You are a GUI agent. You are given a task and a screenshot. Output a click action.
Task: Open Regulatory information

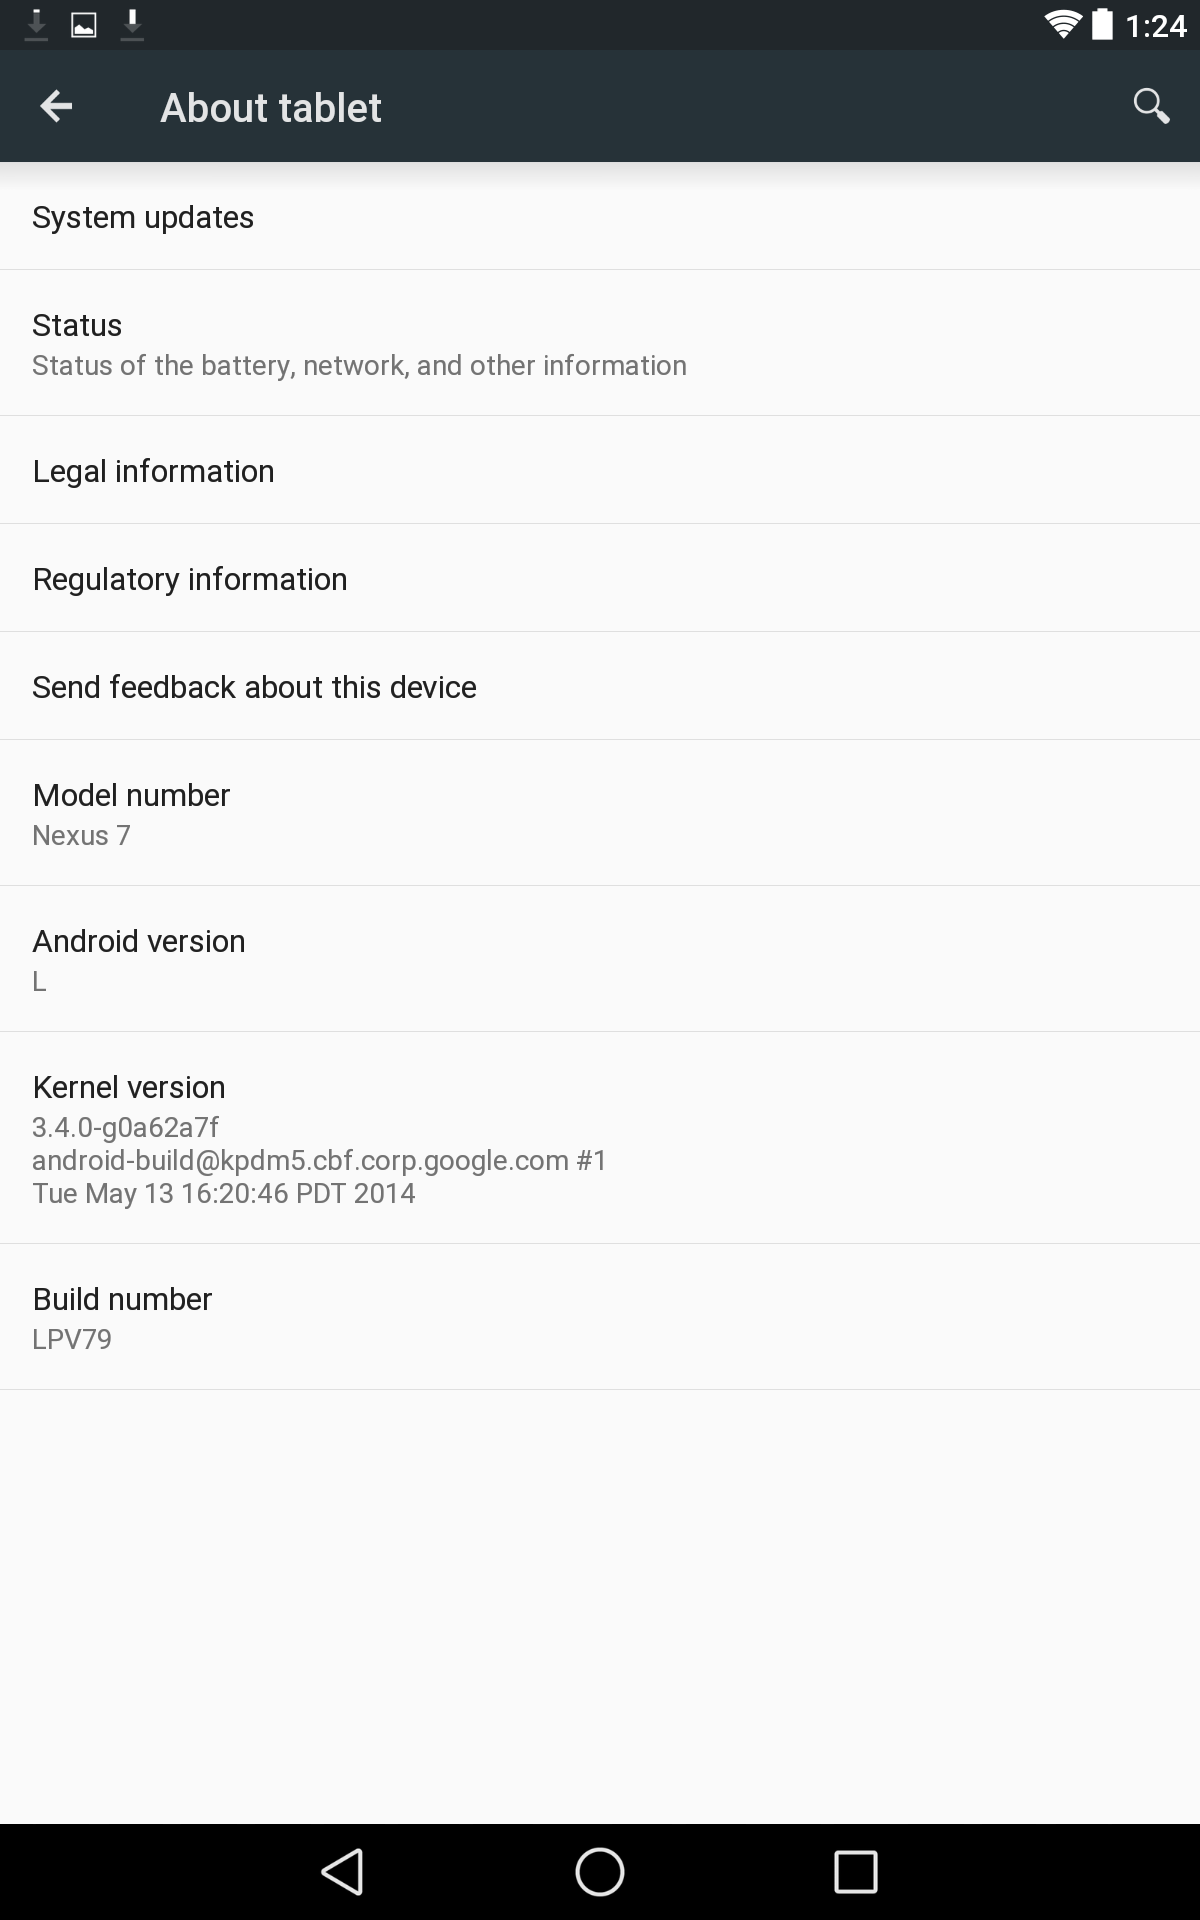pyautogui.click(x=600, y=578)
